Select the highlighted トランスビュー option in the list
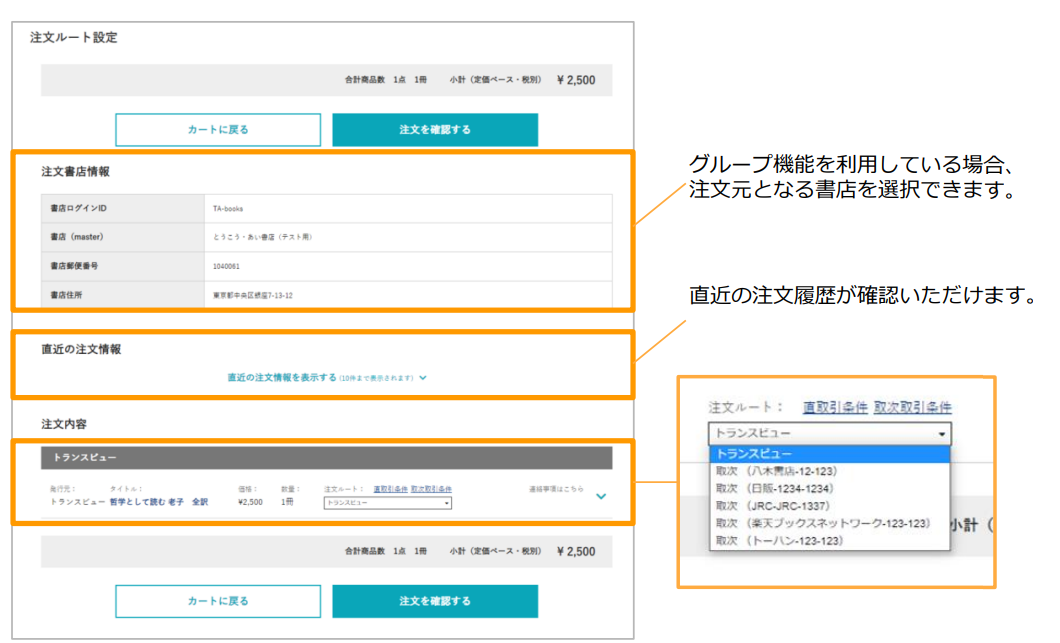The width and height of the screenshot is (1060, 643). (x=829, y=454)
